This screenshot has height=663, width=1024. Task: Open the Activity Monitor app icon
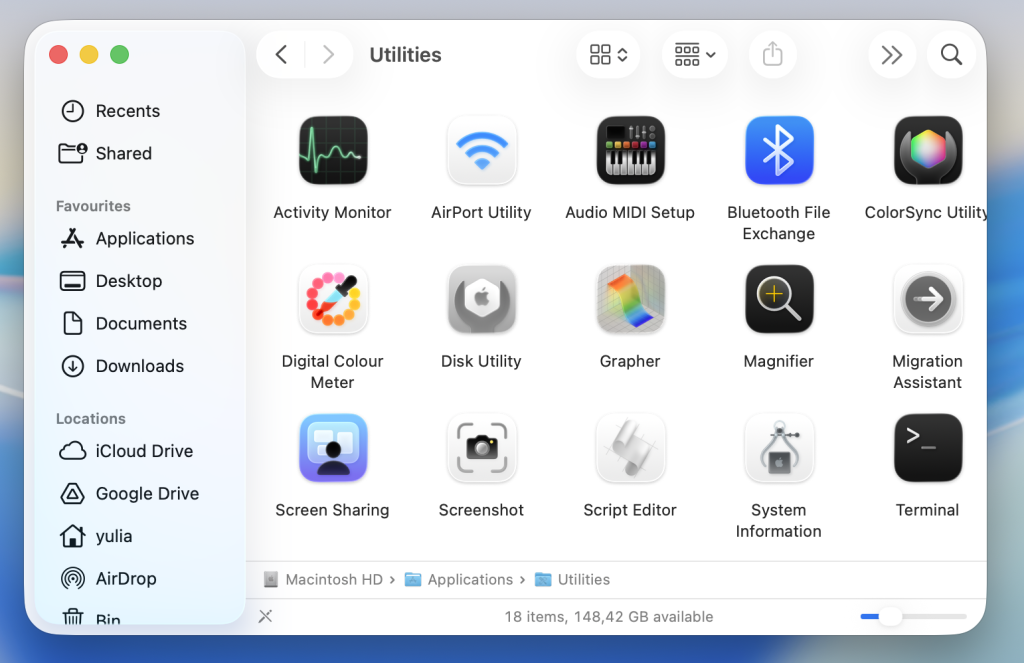[333, 150]
